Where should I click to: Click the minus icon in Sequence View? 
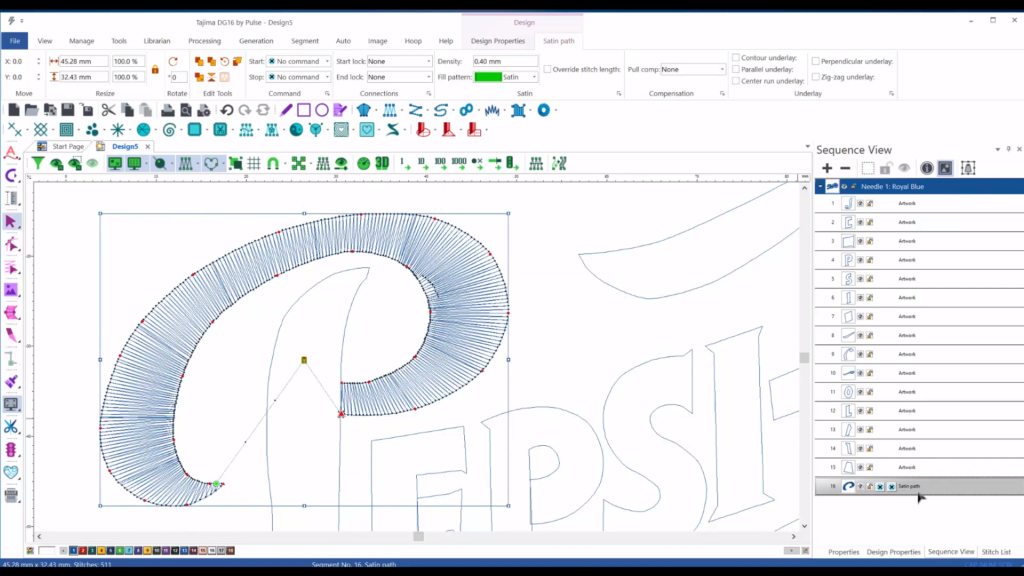[x=845, y=168]
